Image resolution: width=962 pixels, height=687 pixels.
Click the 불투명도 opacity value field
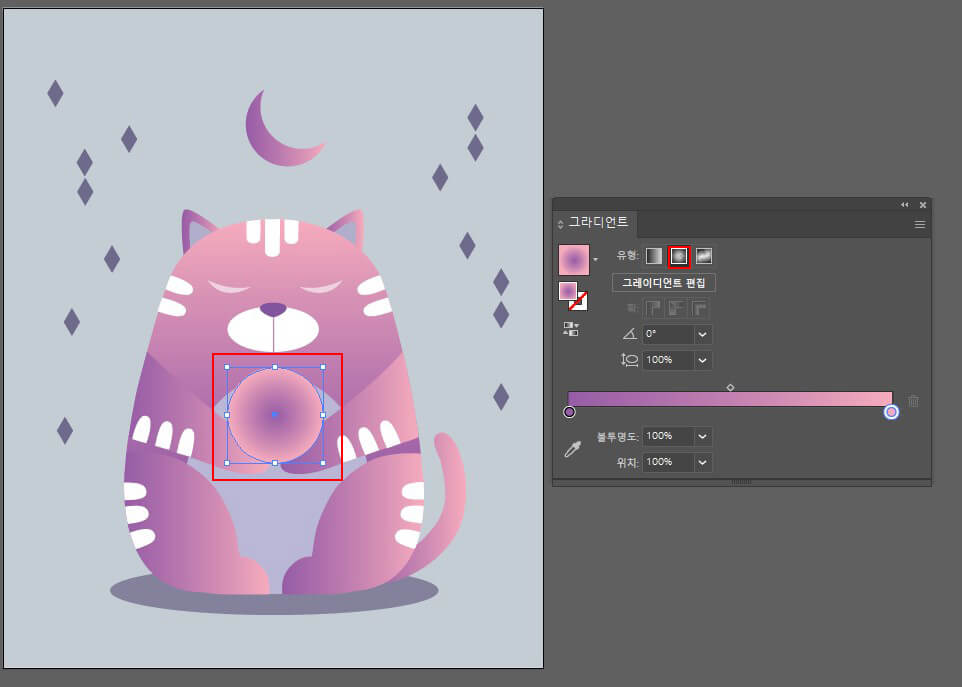pyautogui.click(x=668, y=436)
